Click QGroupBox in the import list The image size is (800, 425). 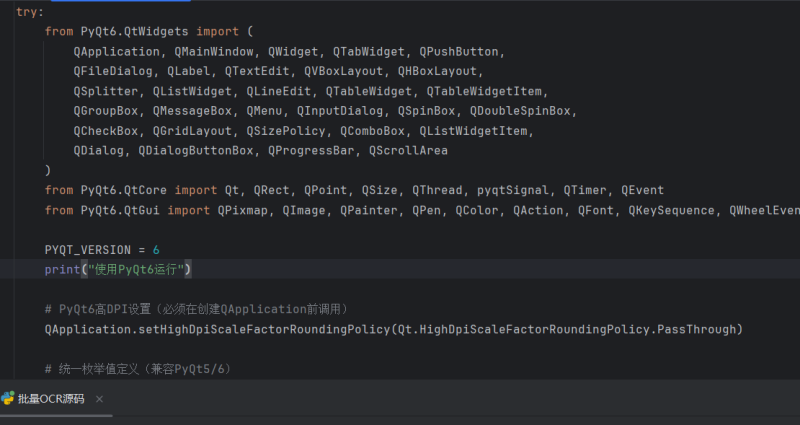tap(106, 111)
